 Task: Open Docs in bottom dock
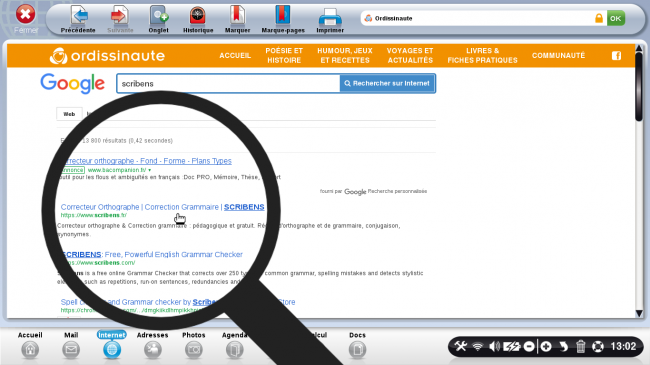pos(357,346)
